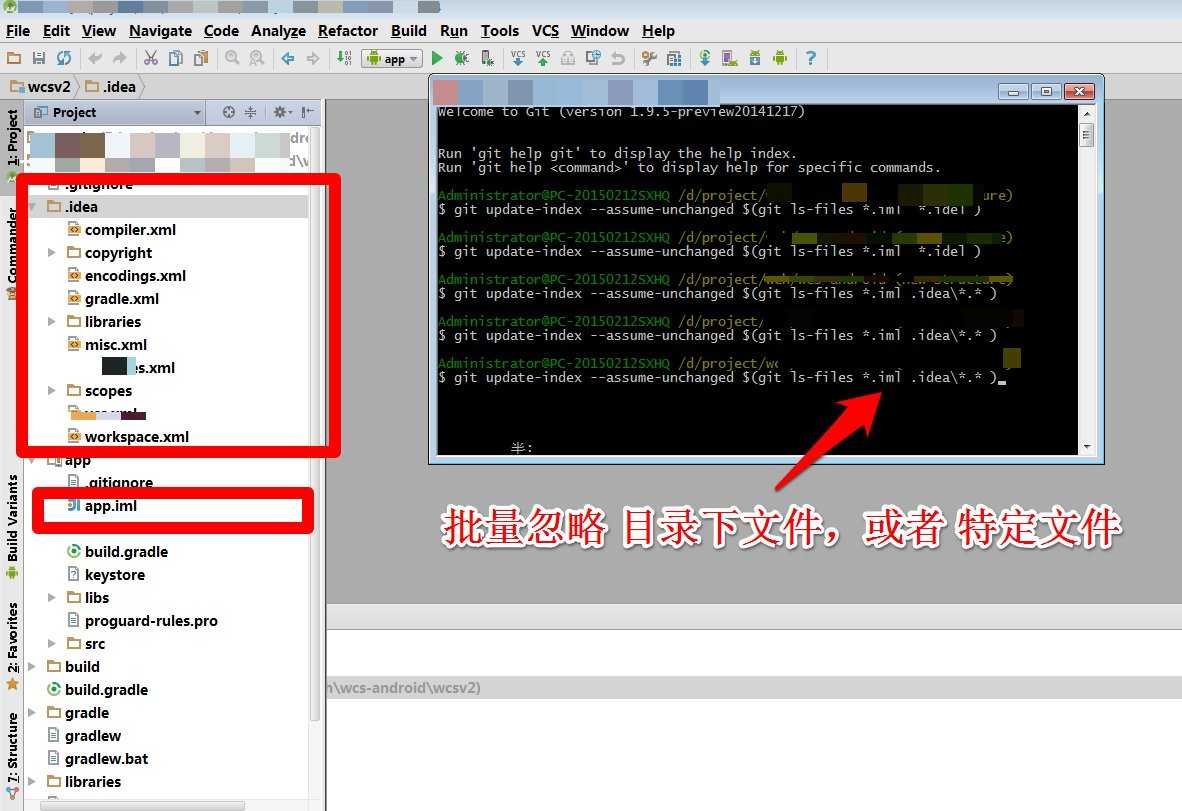The width and height of the screenshot is (1182, 811).
Task: Navigate Back with the left arrow icon
Action: pyautogui.click(x=288, y=58)
